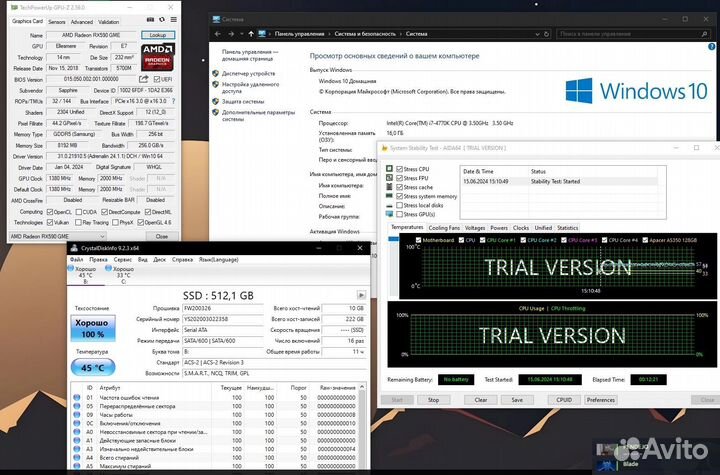Click the Save button in AIDA64
Image resolution: width=720 pixels, height=475 pixels.
coord(517,400)
